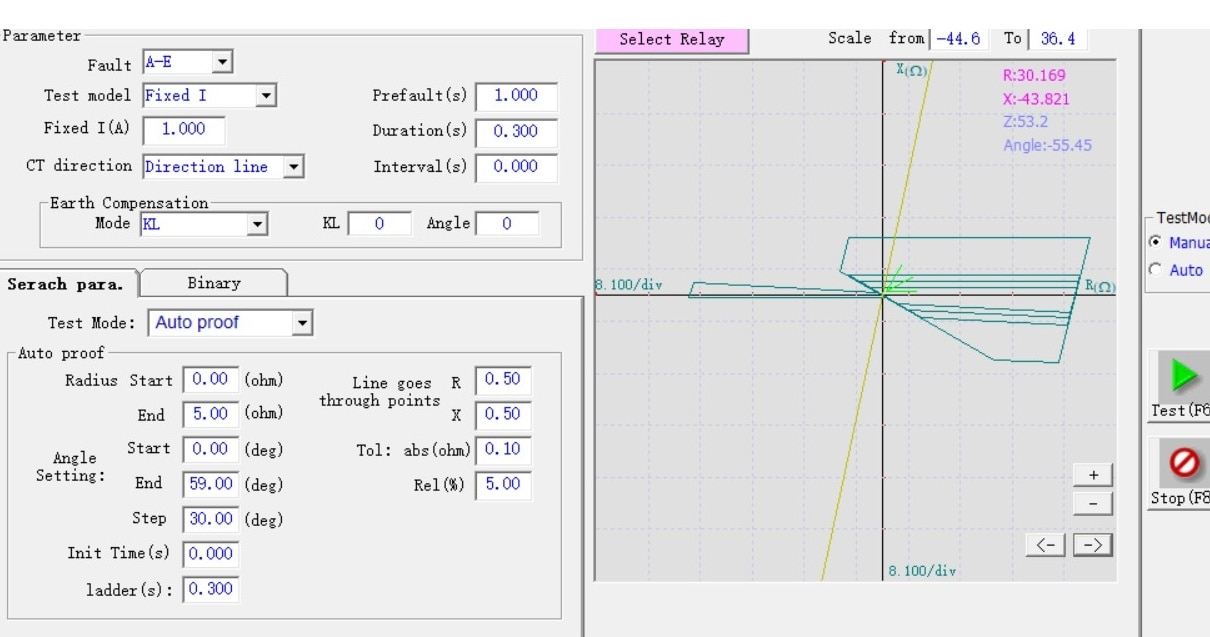Screen dimensions: 1210x637
Task: Click the Radius Start input field
Action: point(211,380)
